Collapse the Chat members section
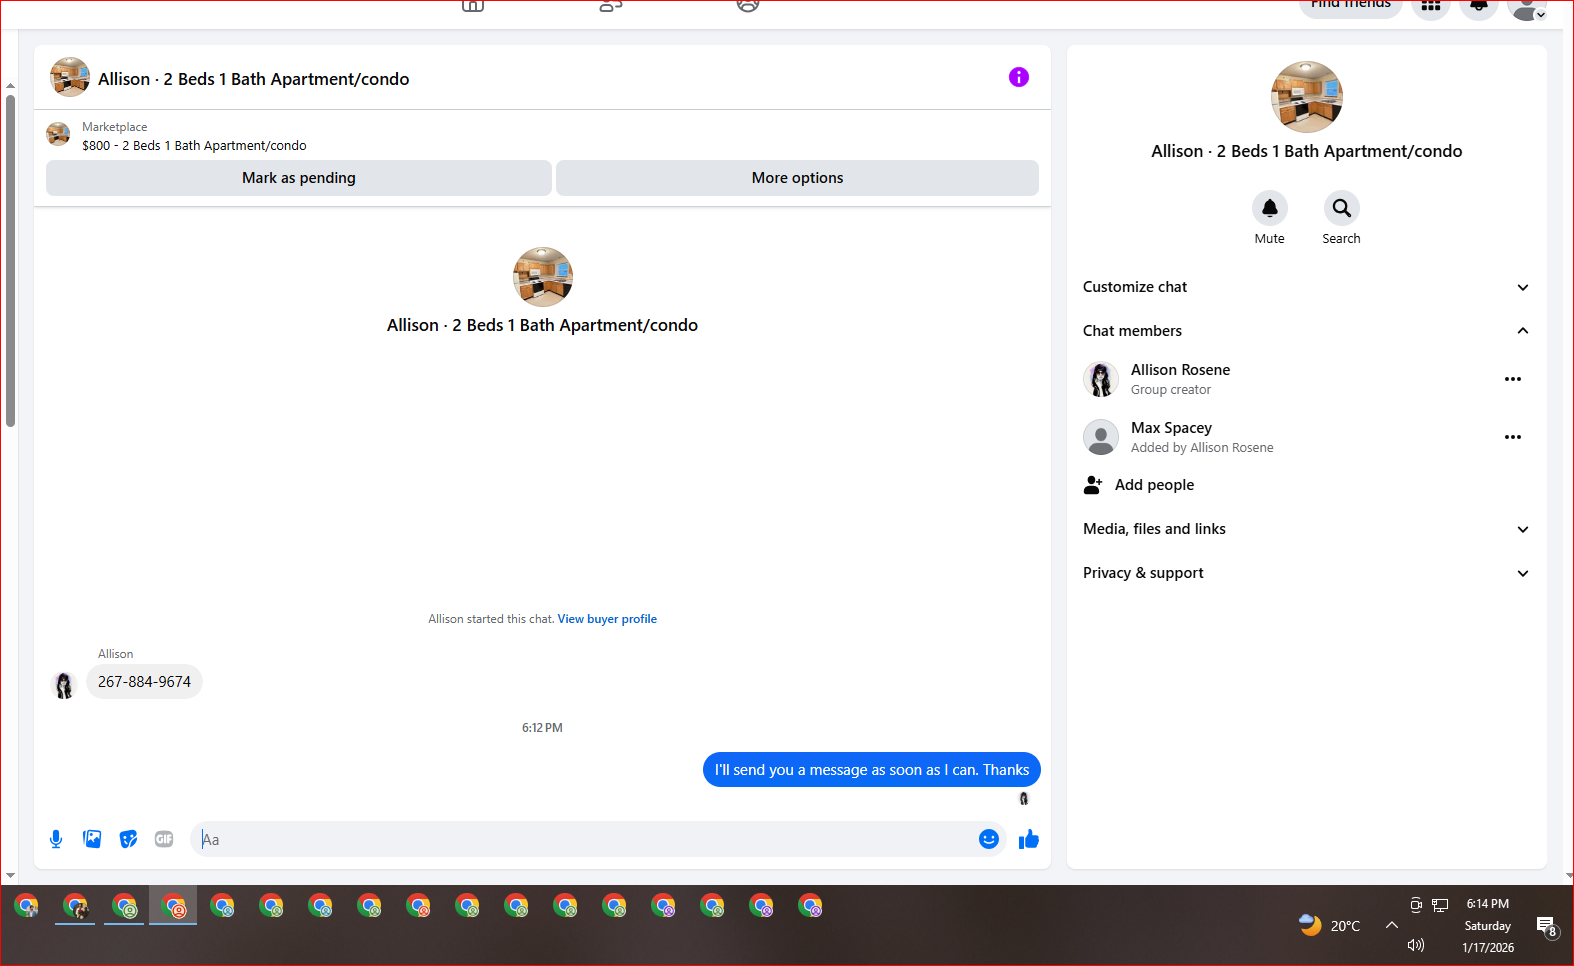1574x966 pixels. (x=1306, y=331)
